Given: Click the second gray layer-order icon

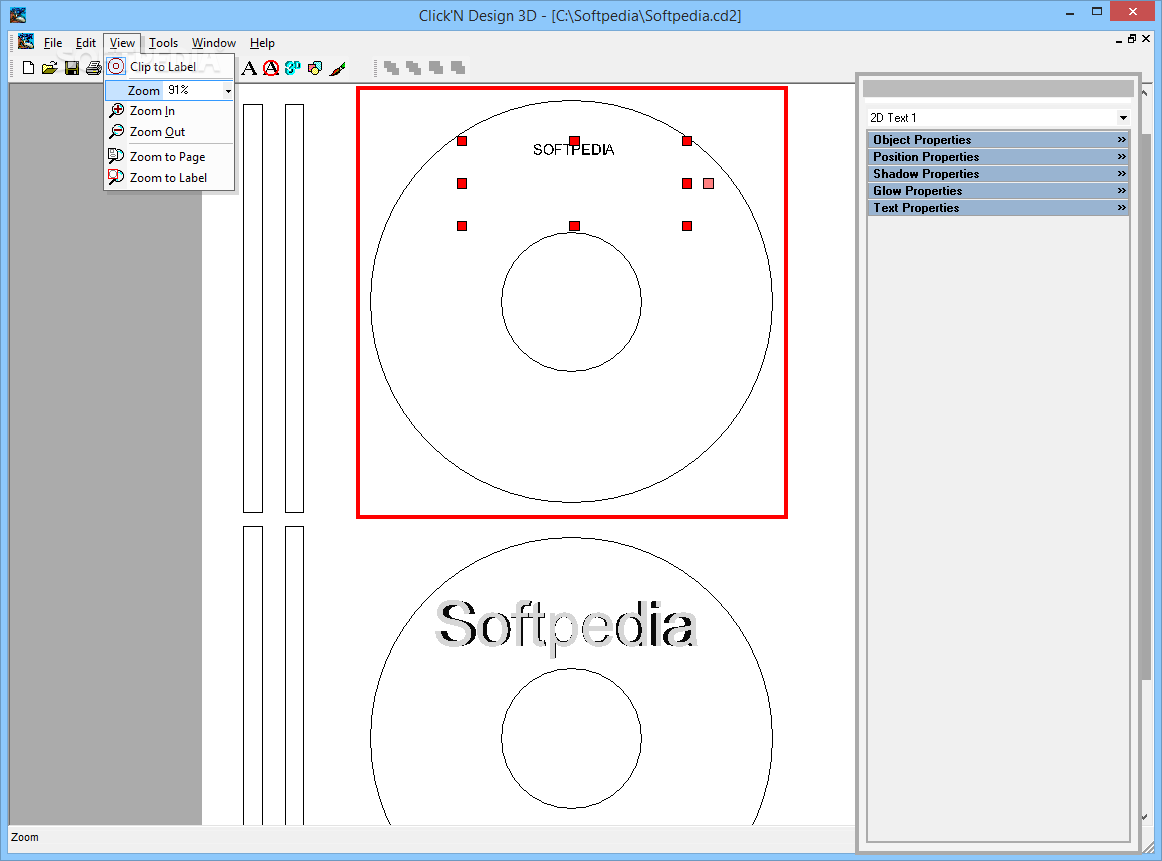Looking at the screenshot, I should (x=414, y=68).
